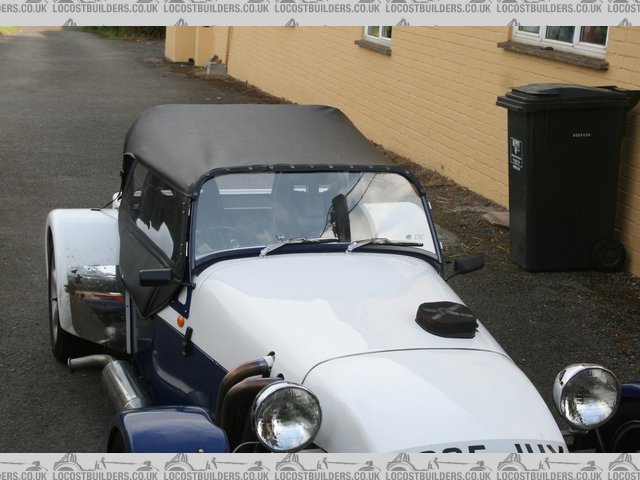Click the car's front windscreen glass
This screenshot has height=480, width=640.
310,210
